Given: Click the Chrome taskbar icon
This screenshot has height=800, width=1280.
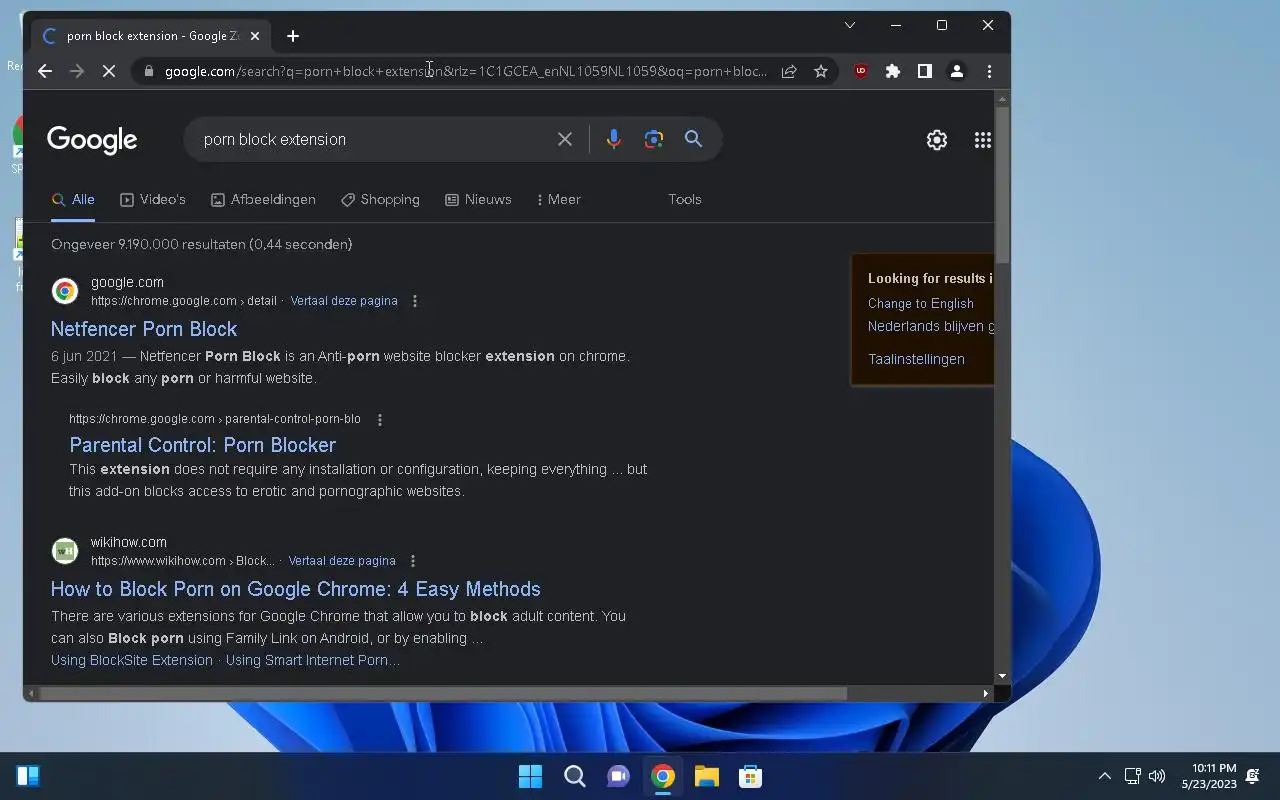Looking at the screenshot, I should click(x=662, y=776).
